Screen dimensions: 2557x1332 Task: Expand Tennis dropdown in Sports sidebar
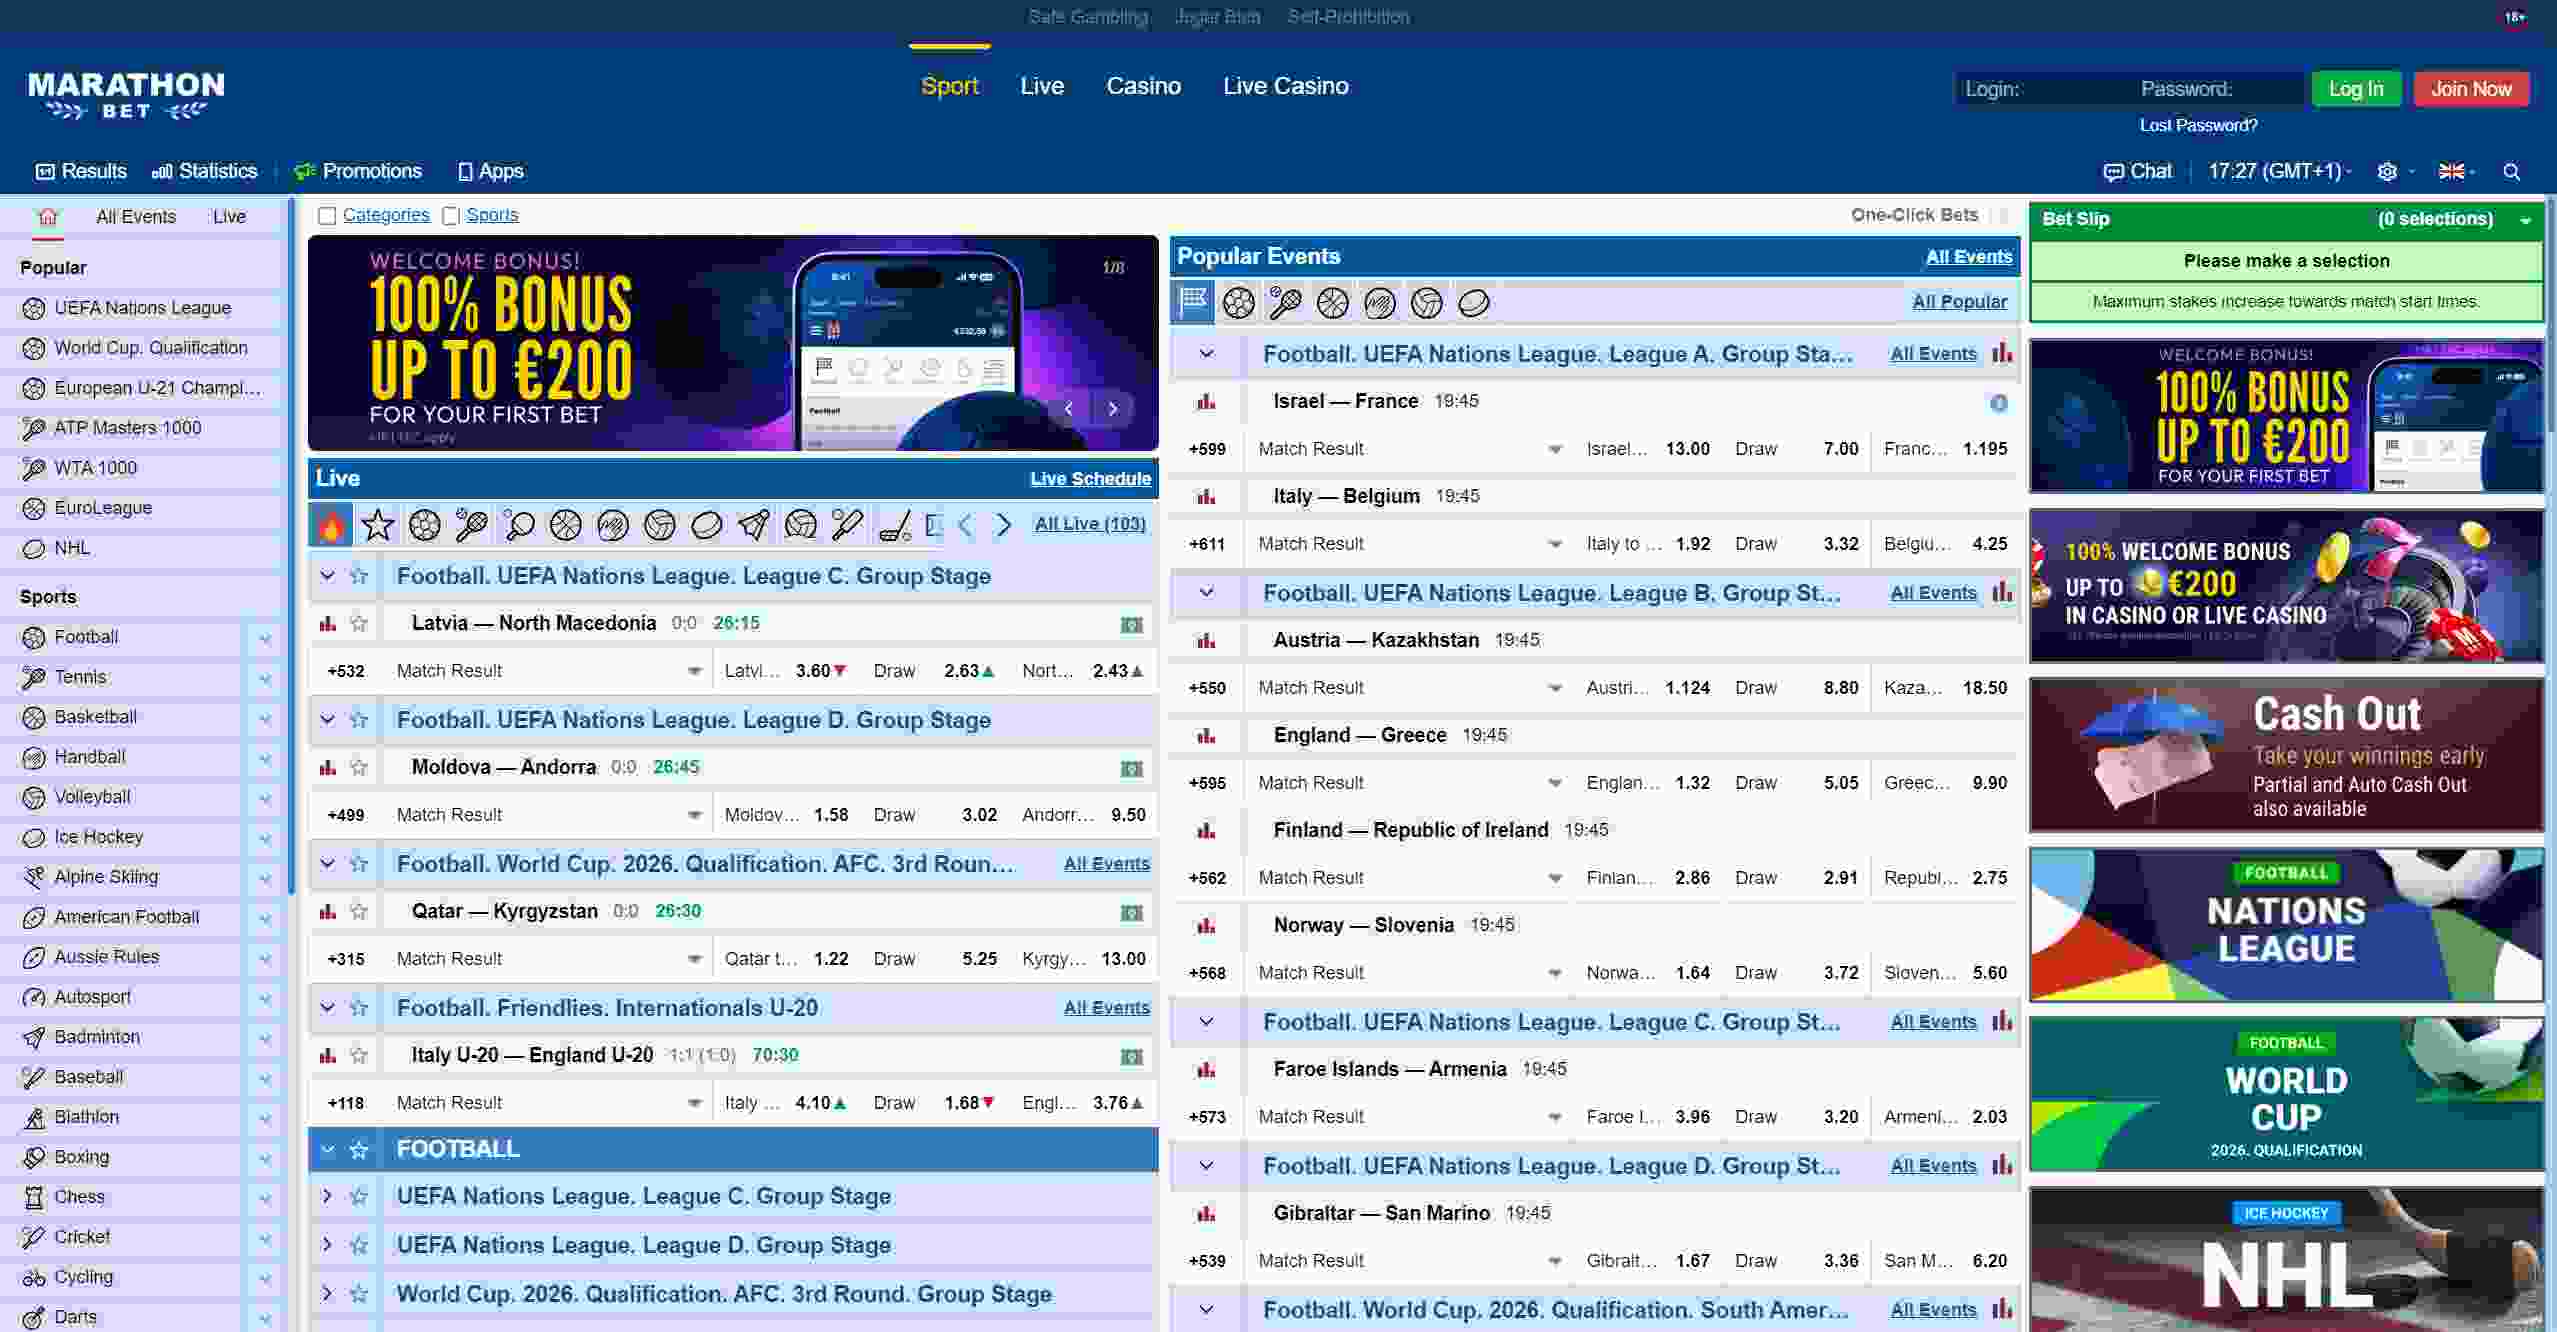click(x=265, y=678)
